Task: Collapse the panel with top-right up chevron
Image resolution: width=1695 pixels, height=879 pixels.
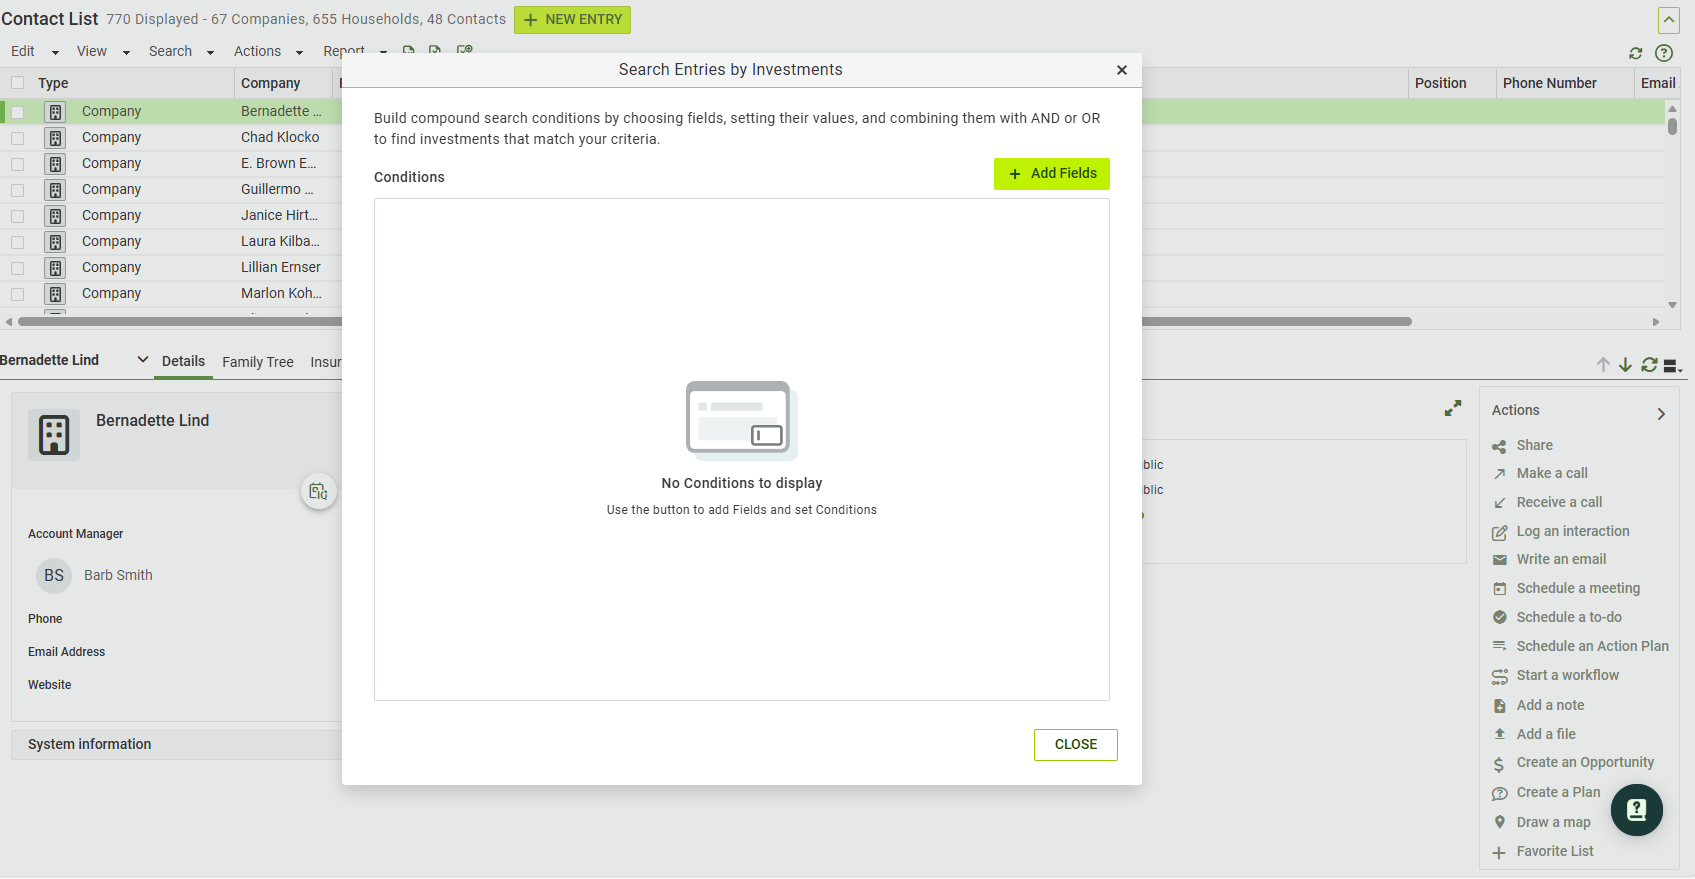Action: (x=1668, y=20)
